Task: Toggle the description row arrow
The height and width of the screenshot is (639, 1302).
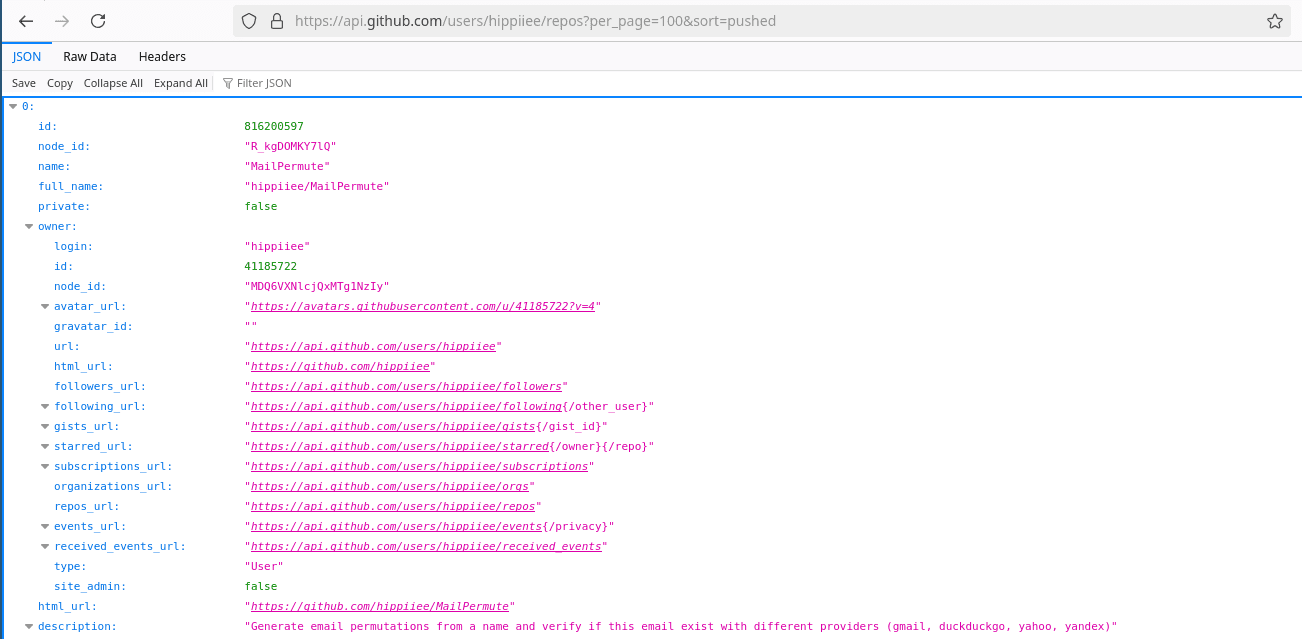Action: click(29, 626)
